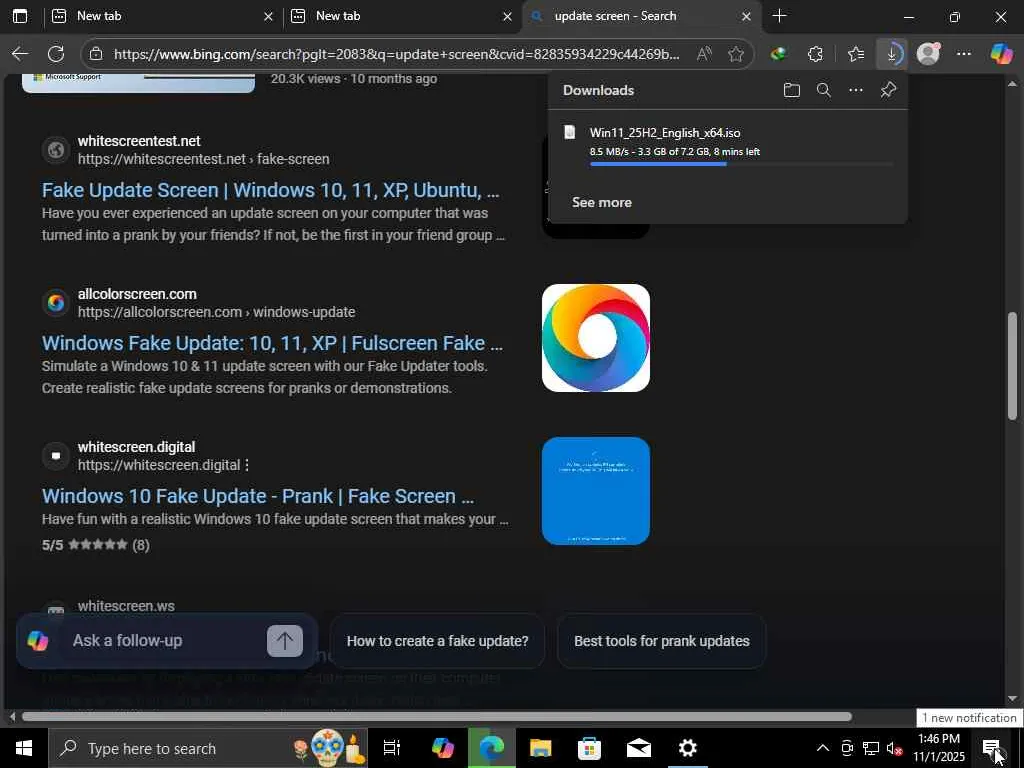Open Settings gear on the taskbar
The height and width of the screenshot is (768, 1024).
pos(687,748)
